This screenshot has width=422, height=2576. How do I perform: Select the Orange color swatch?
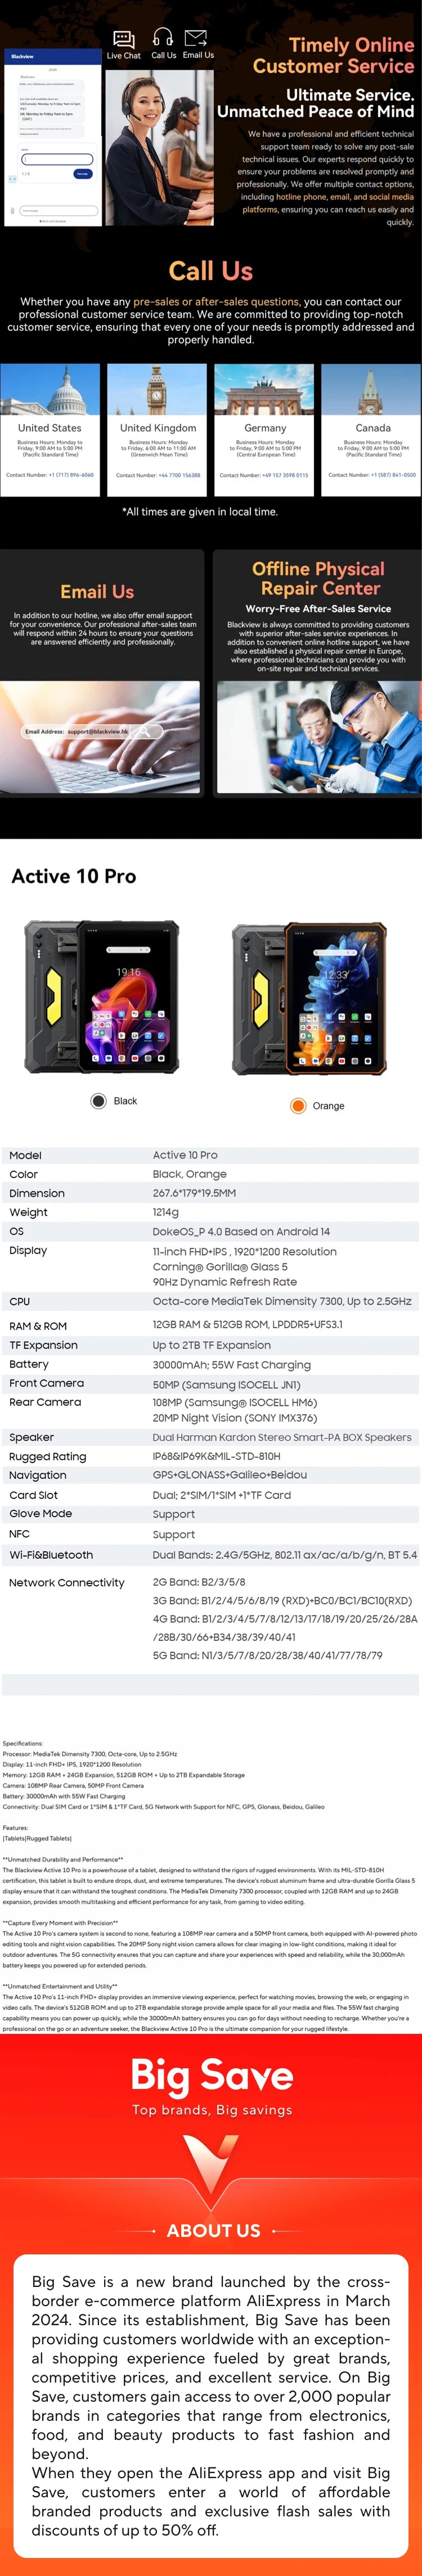tap(298, 1105)
